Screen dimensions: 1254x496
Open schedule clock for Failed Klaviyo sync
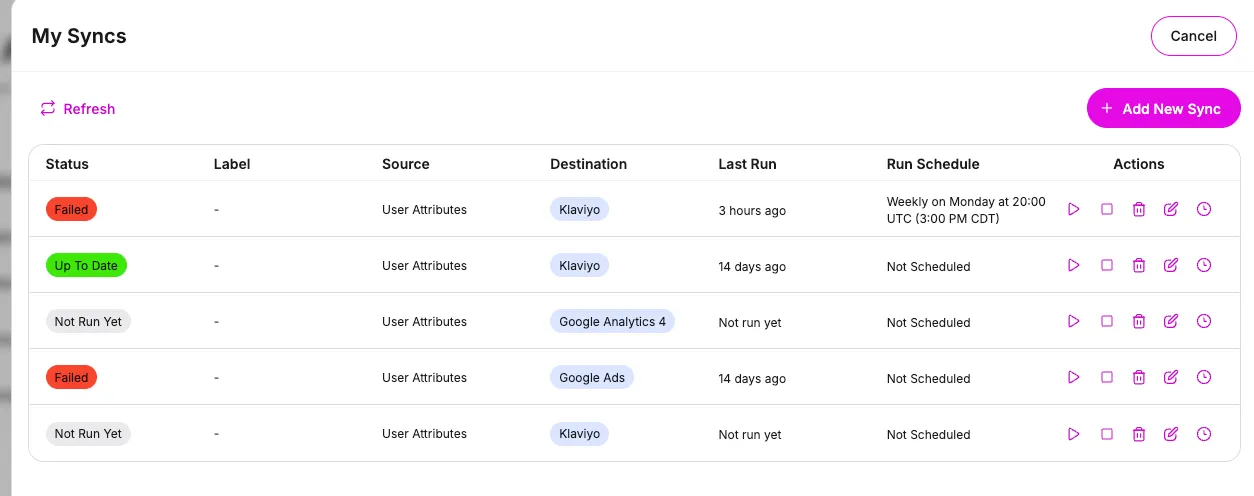pos(1204,209)
